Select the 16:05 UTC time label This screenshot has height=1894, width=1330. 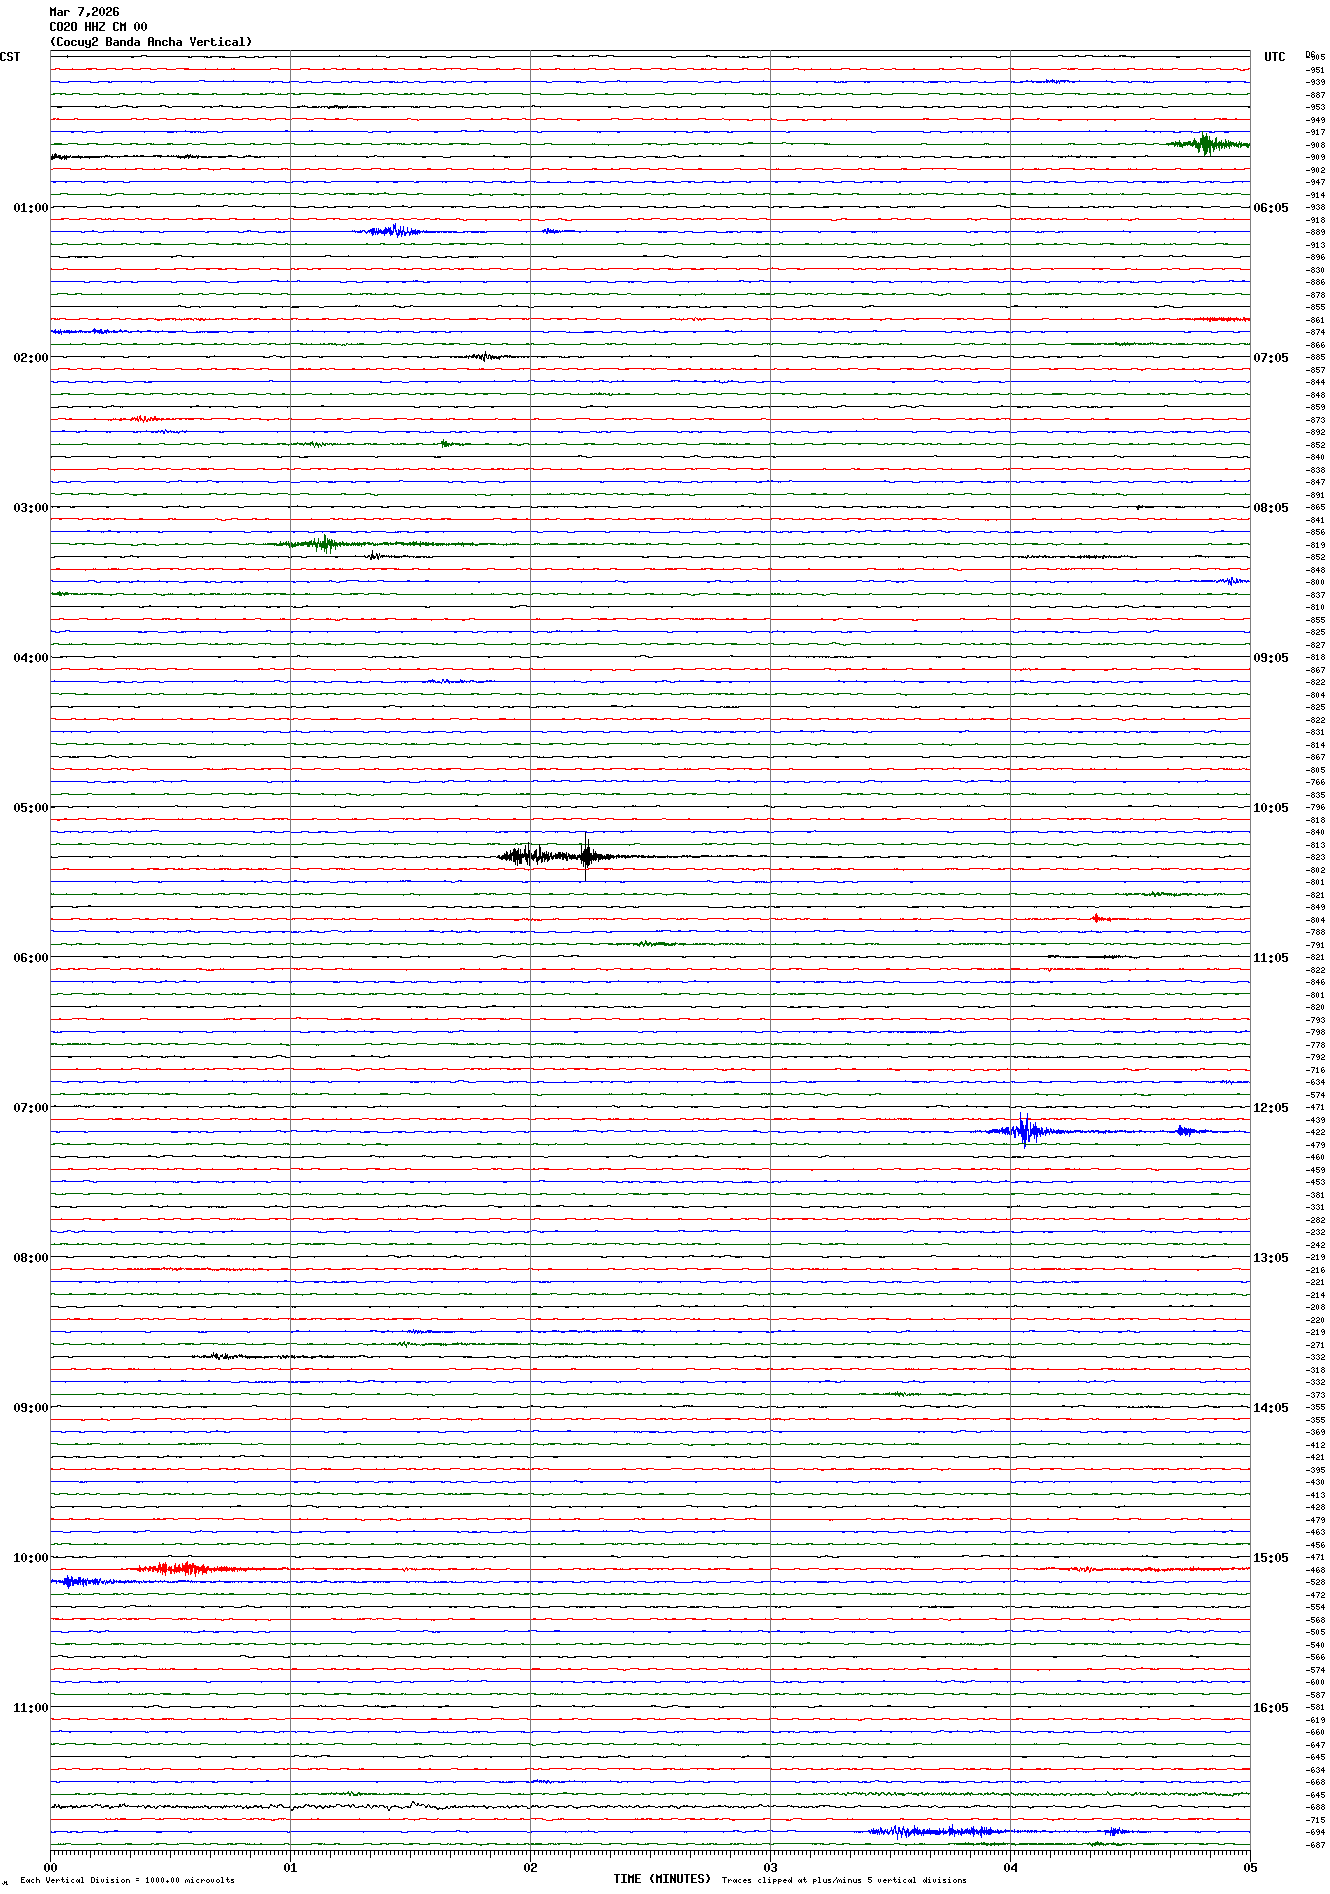point(1271,1708)
